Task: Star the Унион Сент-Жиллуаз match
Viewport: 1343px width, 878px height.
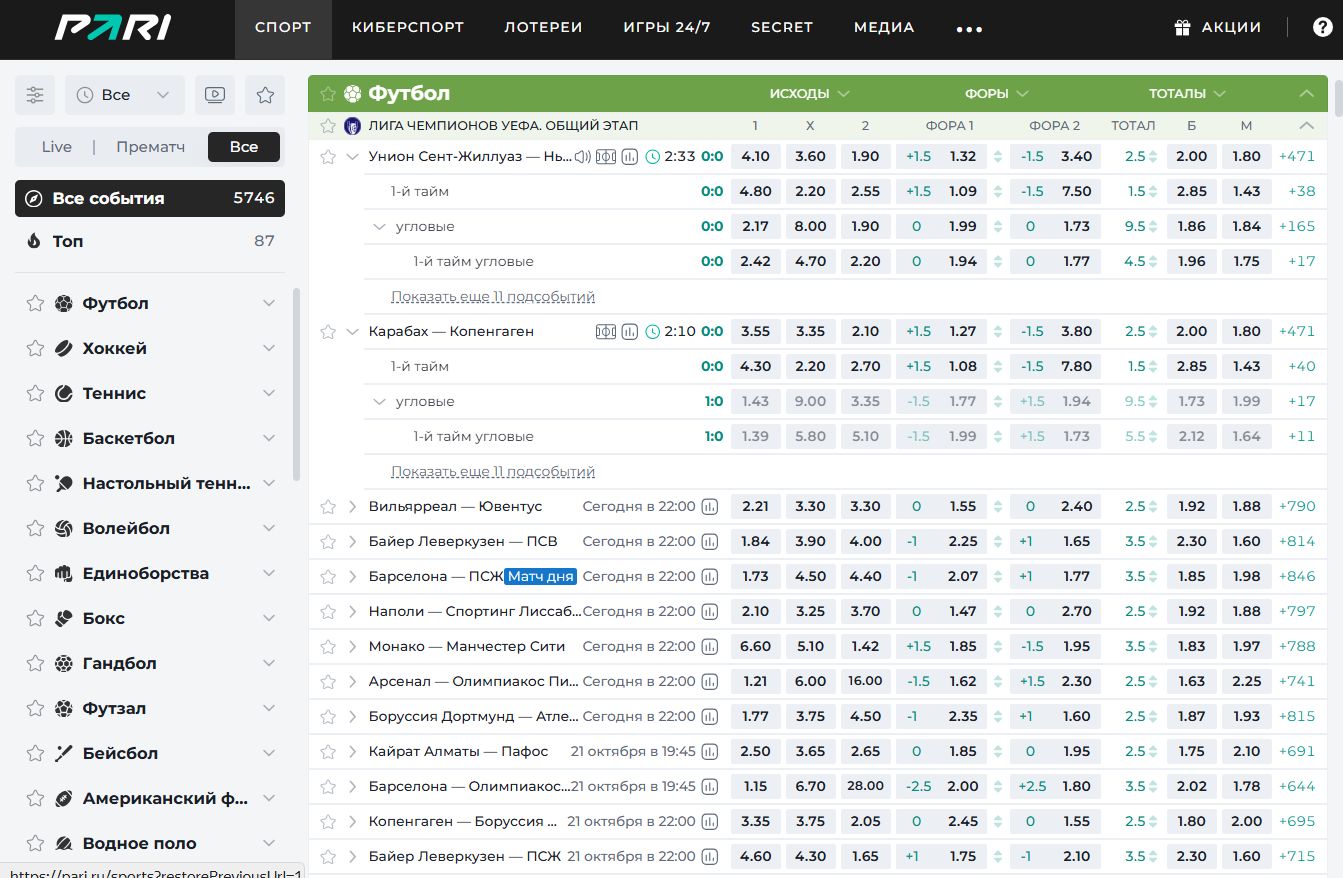Action: (x=328, y=157)
